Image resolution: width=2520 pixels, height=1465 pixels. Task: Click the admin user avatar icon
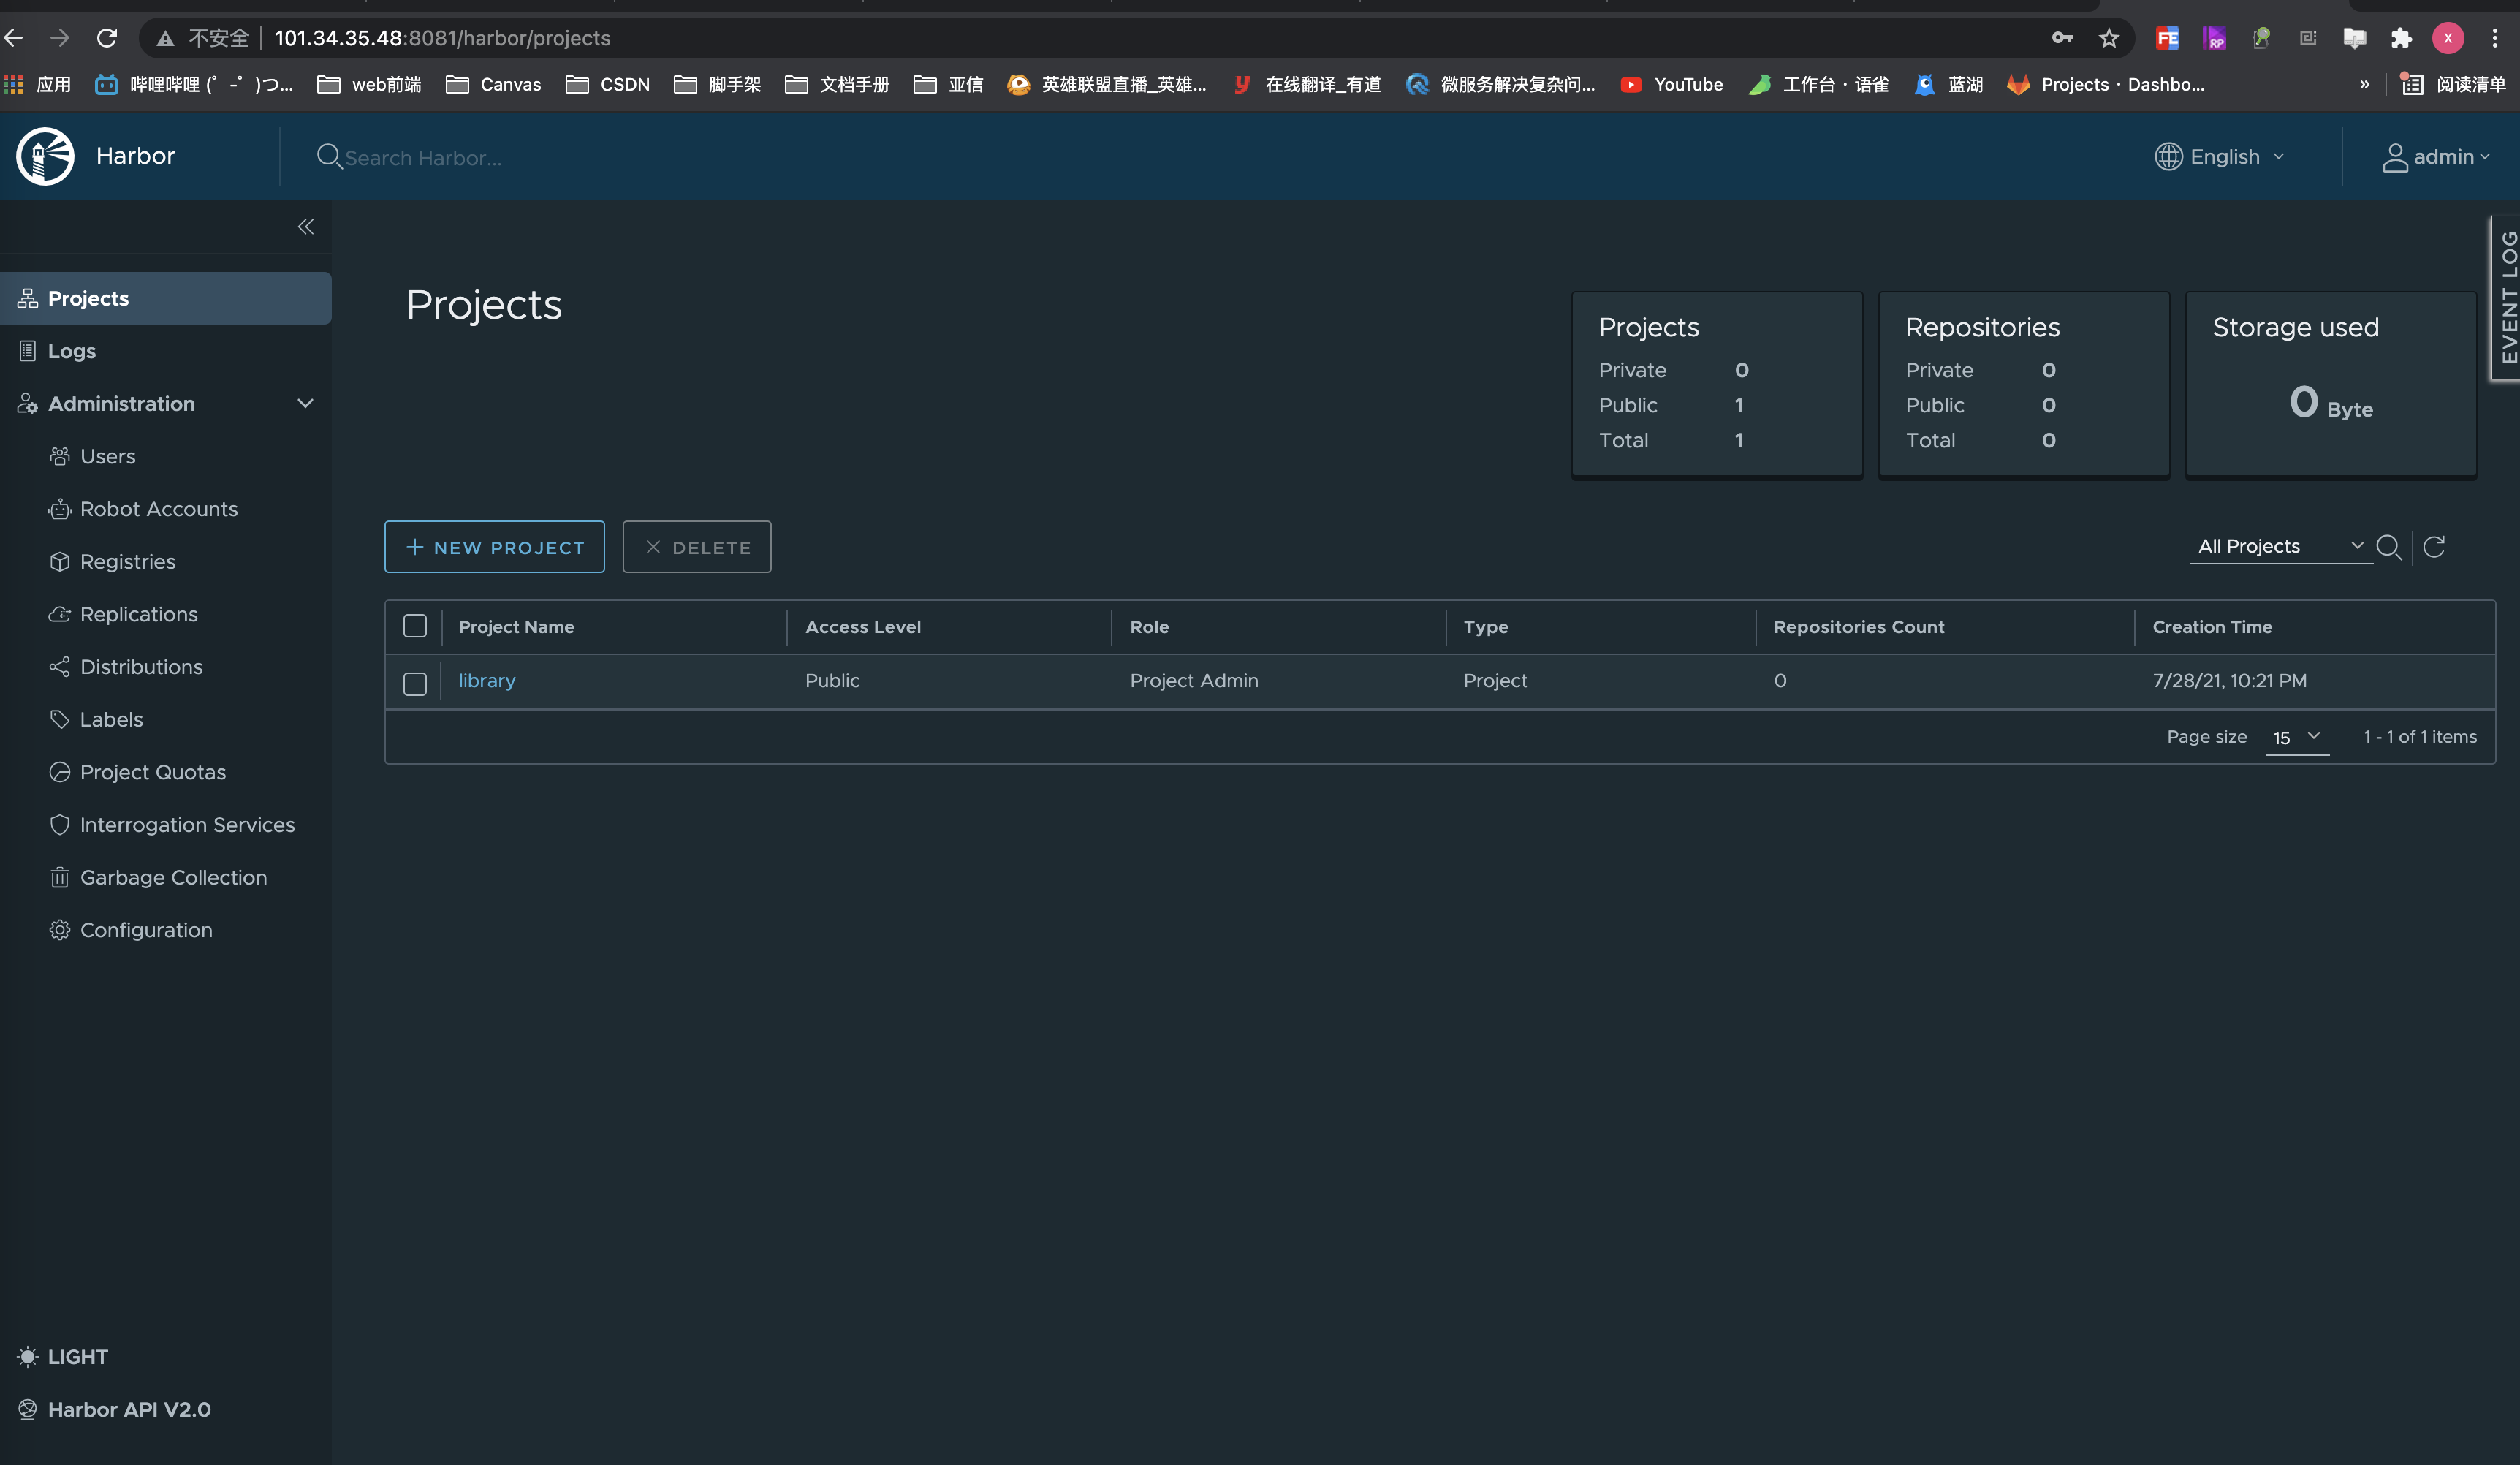click(2395, 157)
